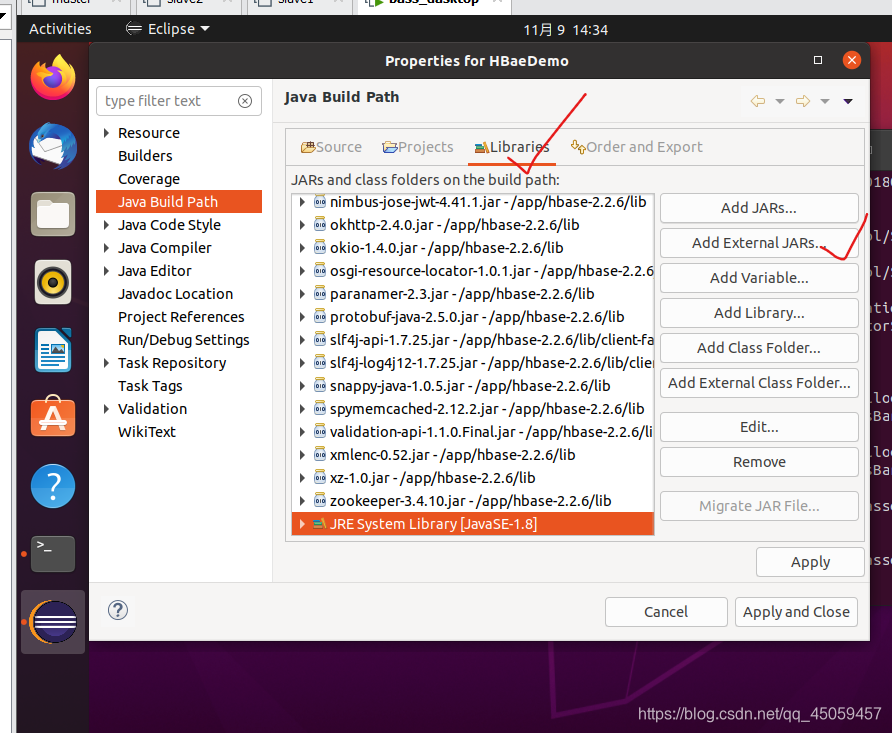Screen dimensions: 892x733
Task: Select spymemcached-2.12.2.jar in the list
Action: 473,409
